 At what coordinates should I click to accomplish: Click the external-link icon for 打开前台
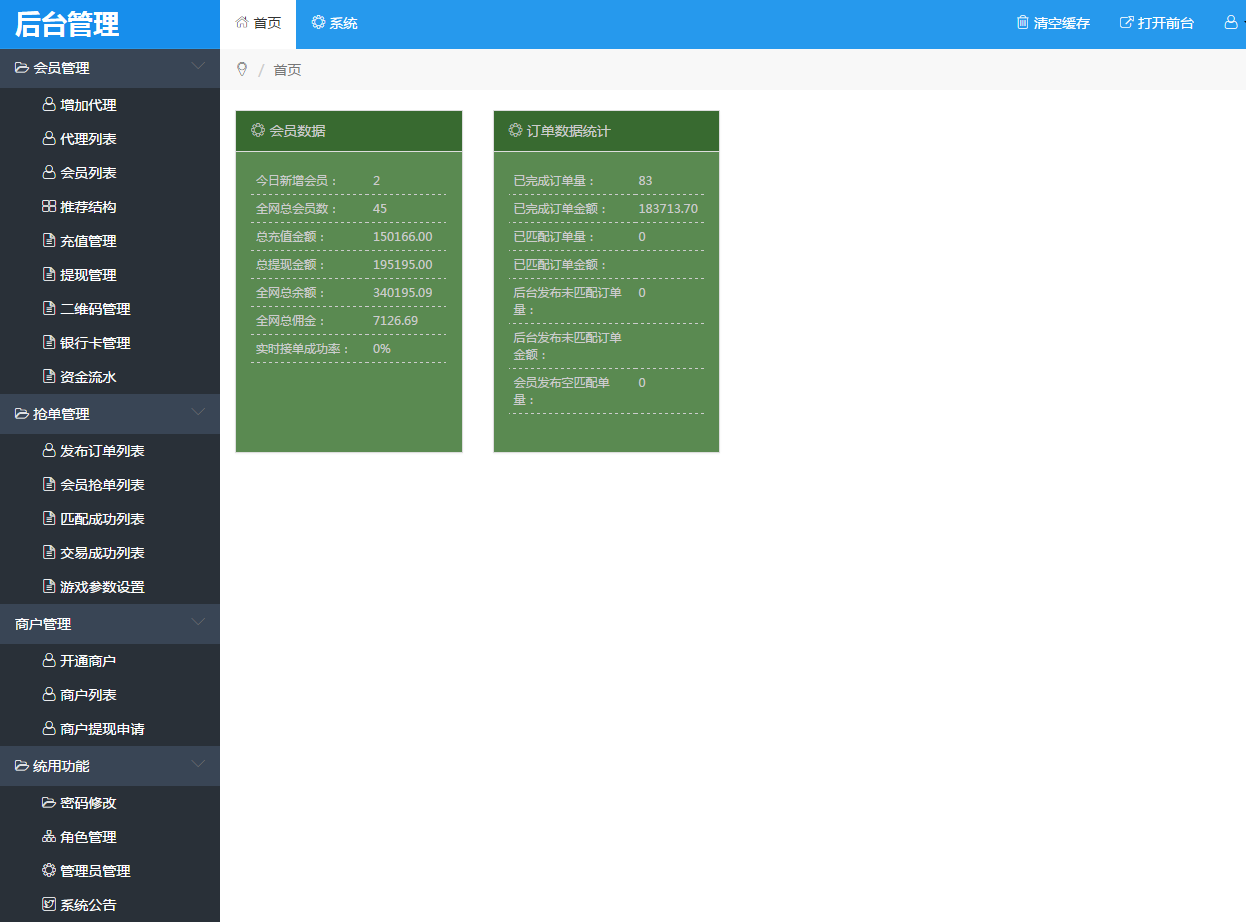[x=1126, y=23]
